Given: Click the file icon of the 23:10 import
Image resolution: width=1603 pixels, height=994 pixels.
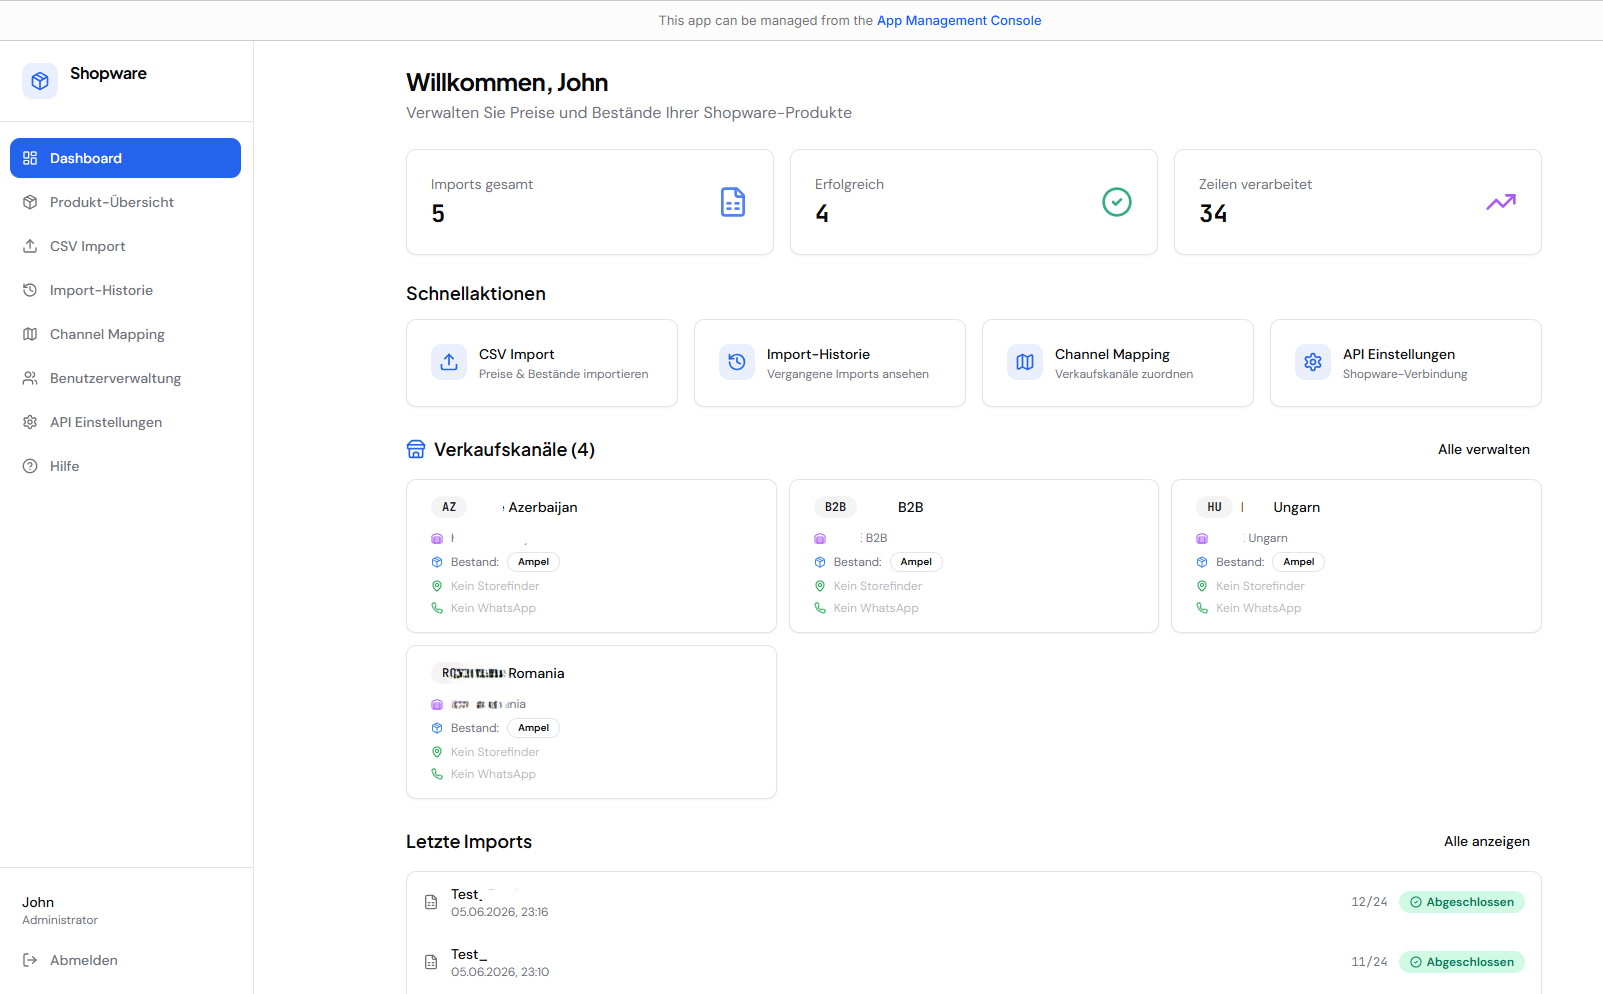Looking at the screenshot, I should click(x=431, y=962).
